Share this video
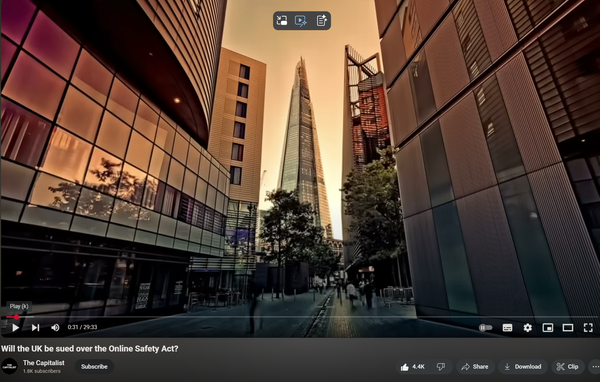Screen dimensions: 600x382 click(475, 367)
